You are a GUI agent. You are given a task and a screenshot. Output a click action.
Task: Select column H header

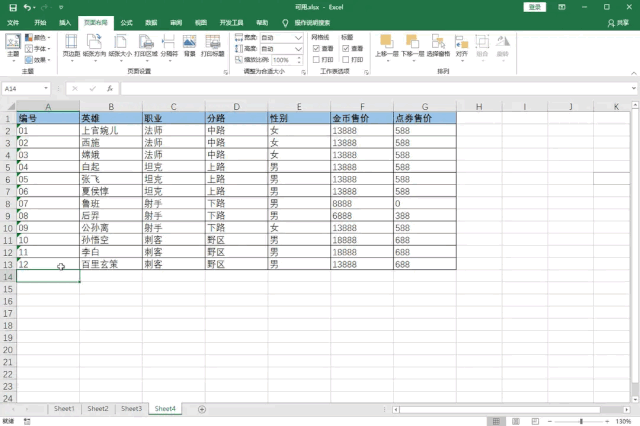[x=479, y=106]
